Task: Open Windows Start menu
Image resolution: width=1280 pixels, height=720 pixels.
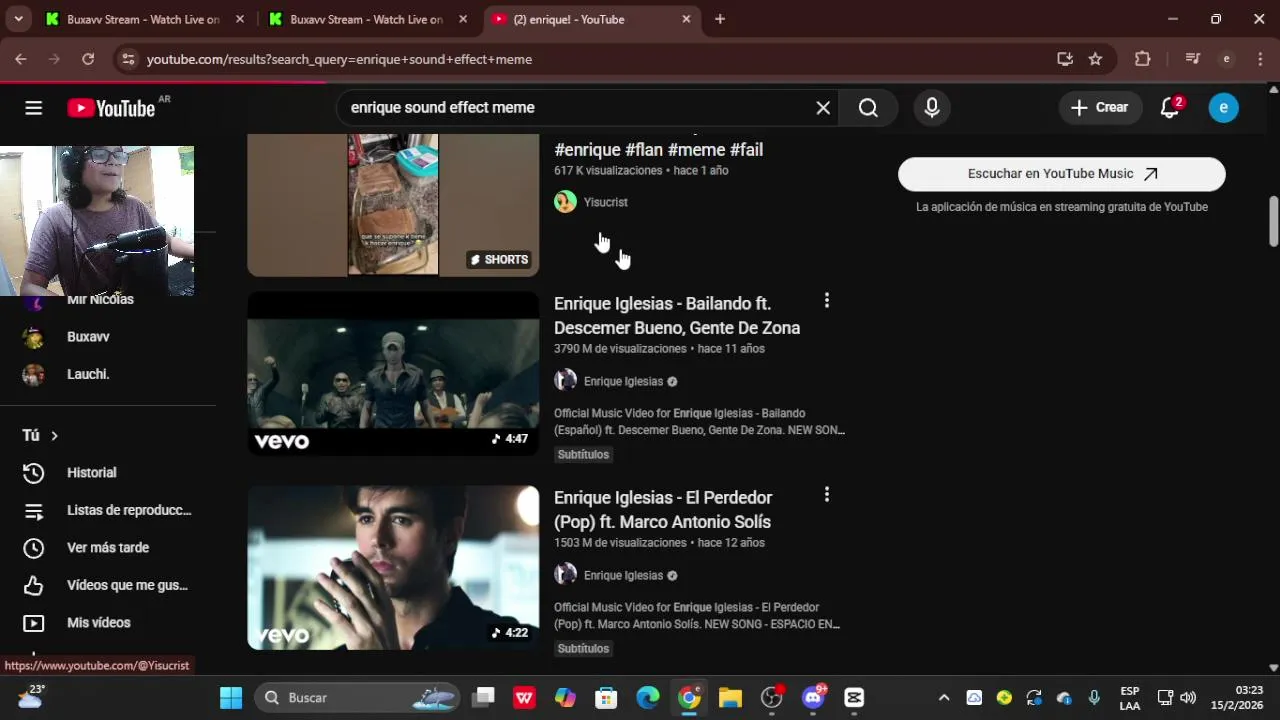Action: coord(231,698)
